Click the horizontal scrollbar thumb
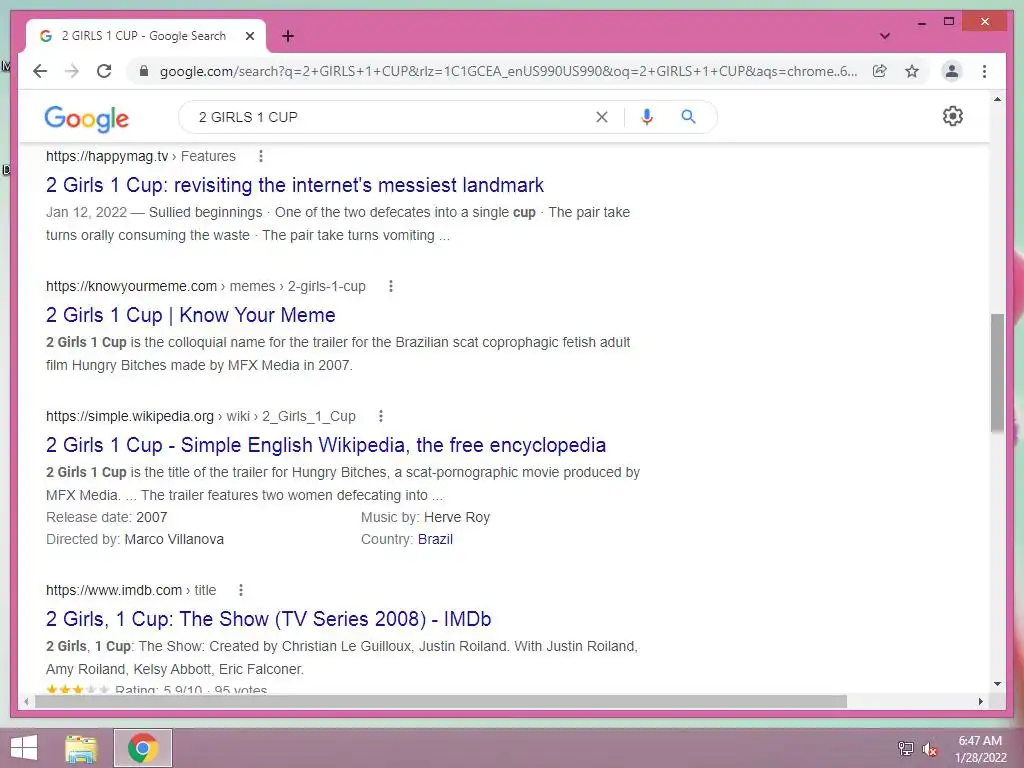 (x=441, y=701)
